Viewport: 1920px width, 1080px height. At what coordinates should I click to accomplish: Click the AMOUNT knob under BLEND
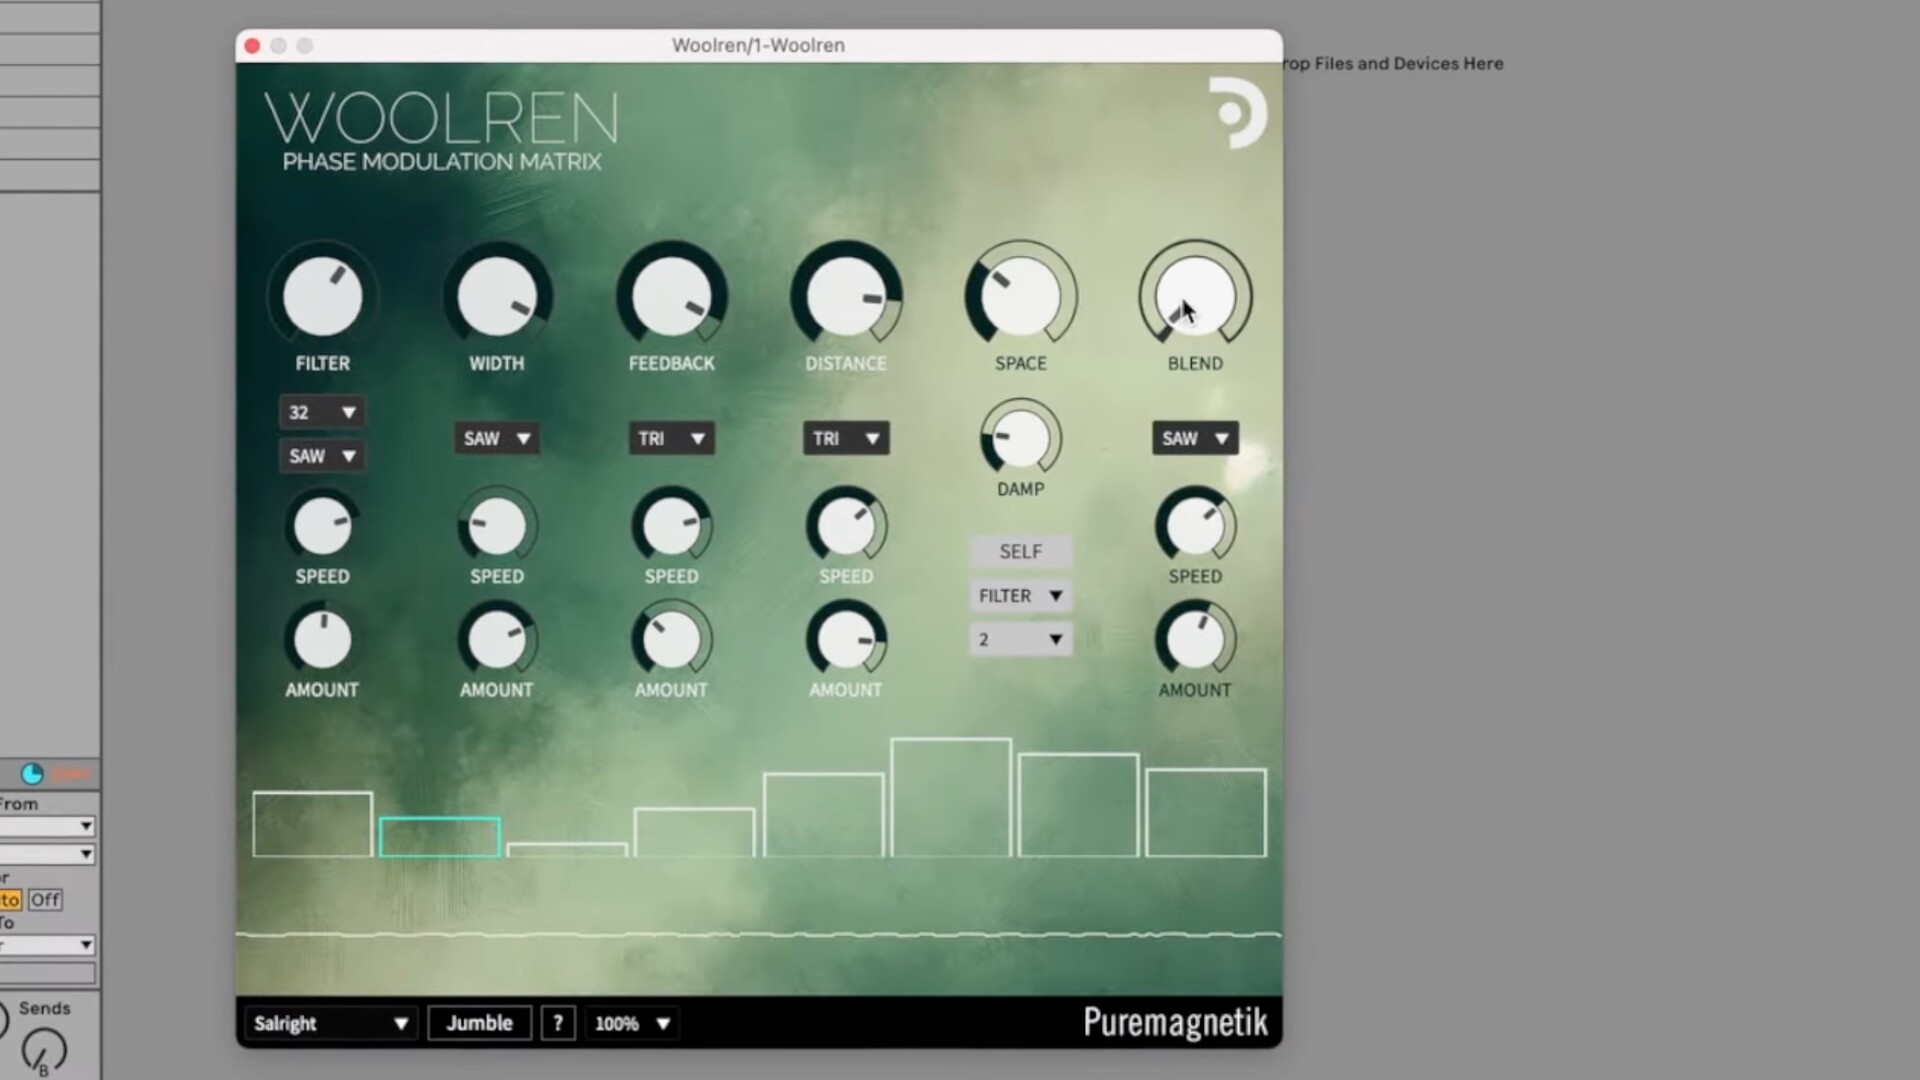click(x=1195, y=639)
